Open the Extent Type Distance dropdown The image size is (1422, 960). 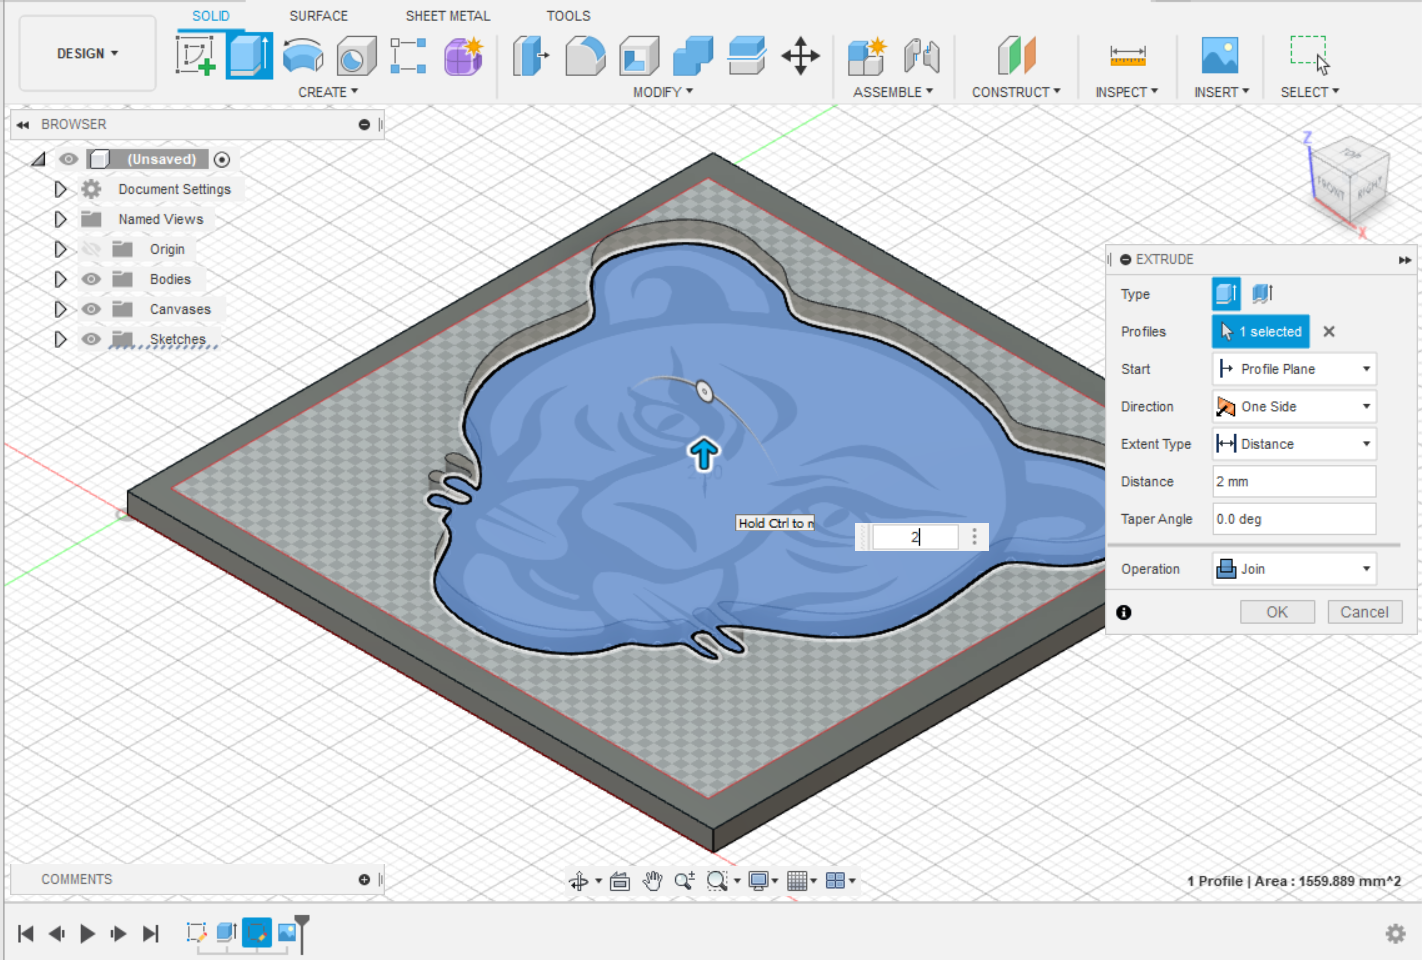(x=1294, y=444)
